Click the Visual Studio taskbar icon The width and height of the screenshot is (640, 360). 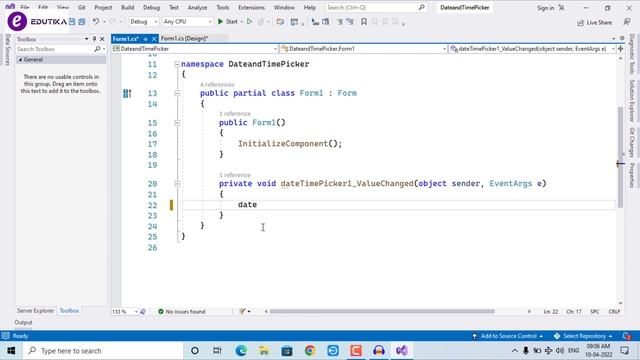click(402, 351)
